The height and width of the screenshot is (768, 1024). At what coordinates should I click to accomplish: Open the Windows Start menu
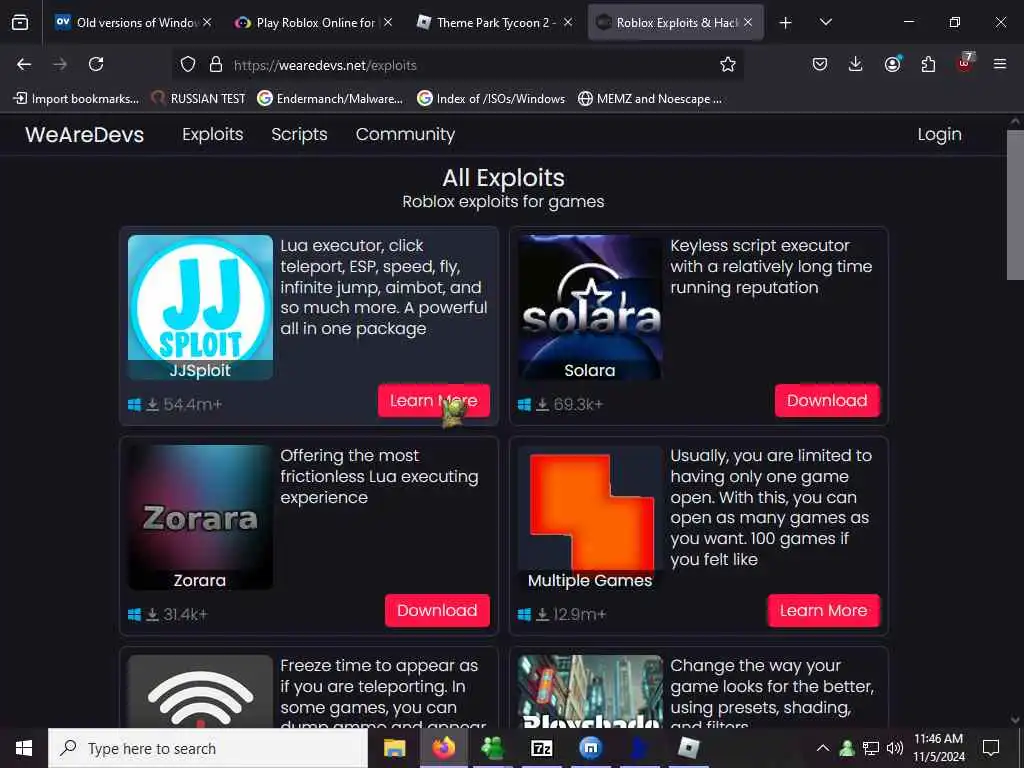[24, 748]
